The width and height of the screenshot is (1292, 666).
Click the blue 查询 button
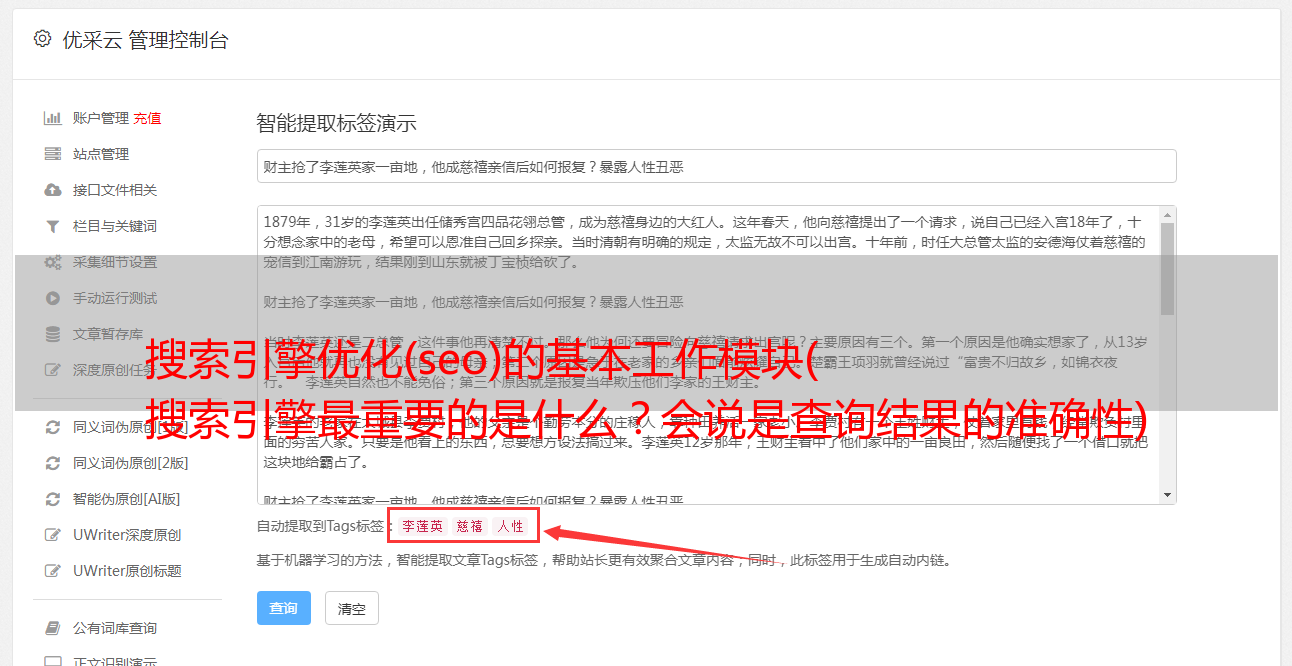pos(284,608)
